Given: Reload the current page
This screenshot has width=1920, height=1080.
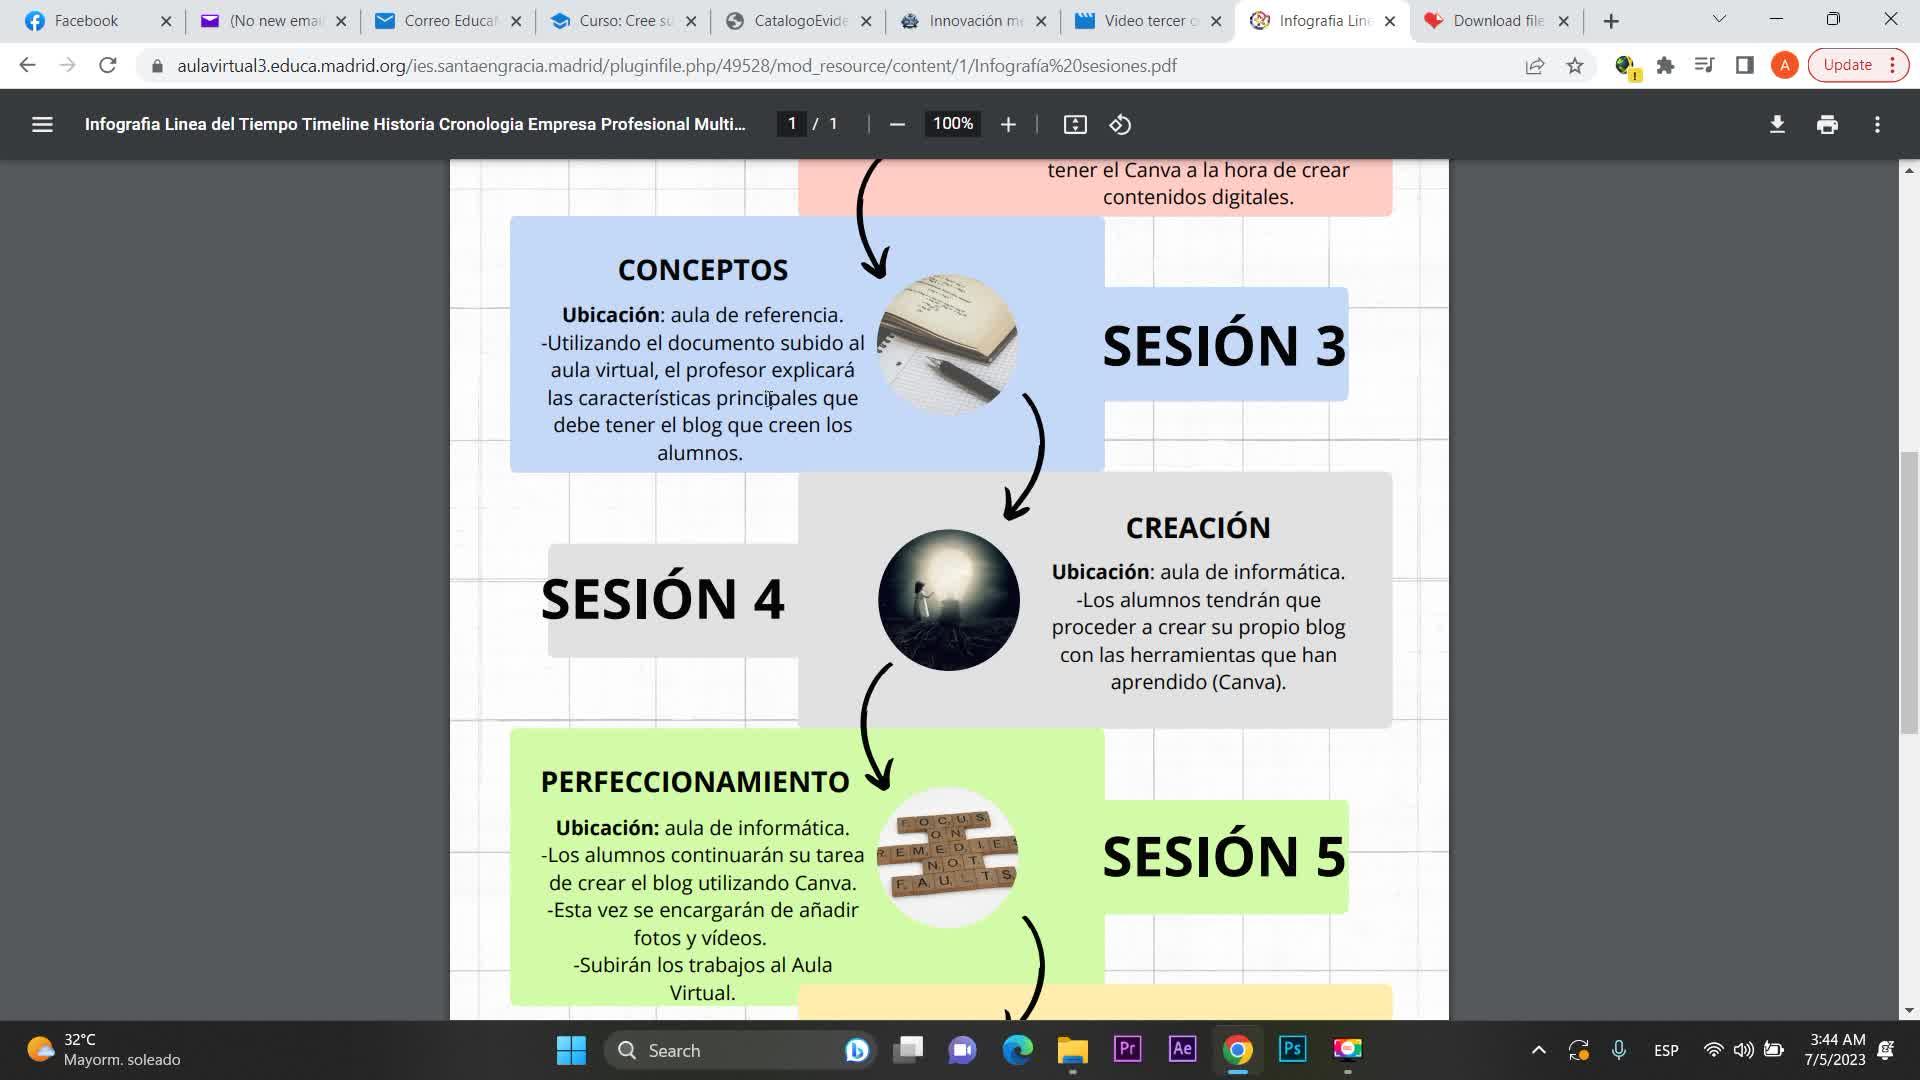Looking at the screenshot, I should [x=107, y=66].
